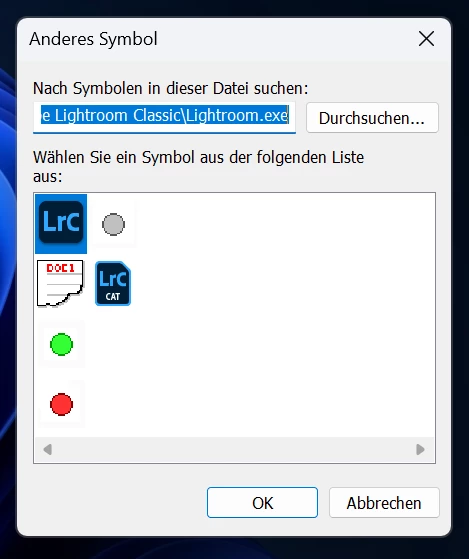Confirm the icon choice with OK
Viewport: 469px width, 559px height.
point(262,503)
